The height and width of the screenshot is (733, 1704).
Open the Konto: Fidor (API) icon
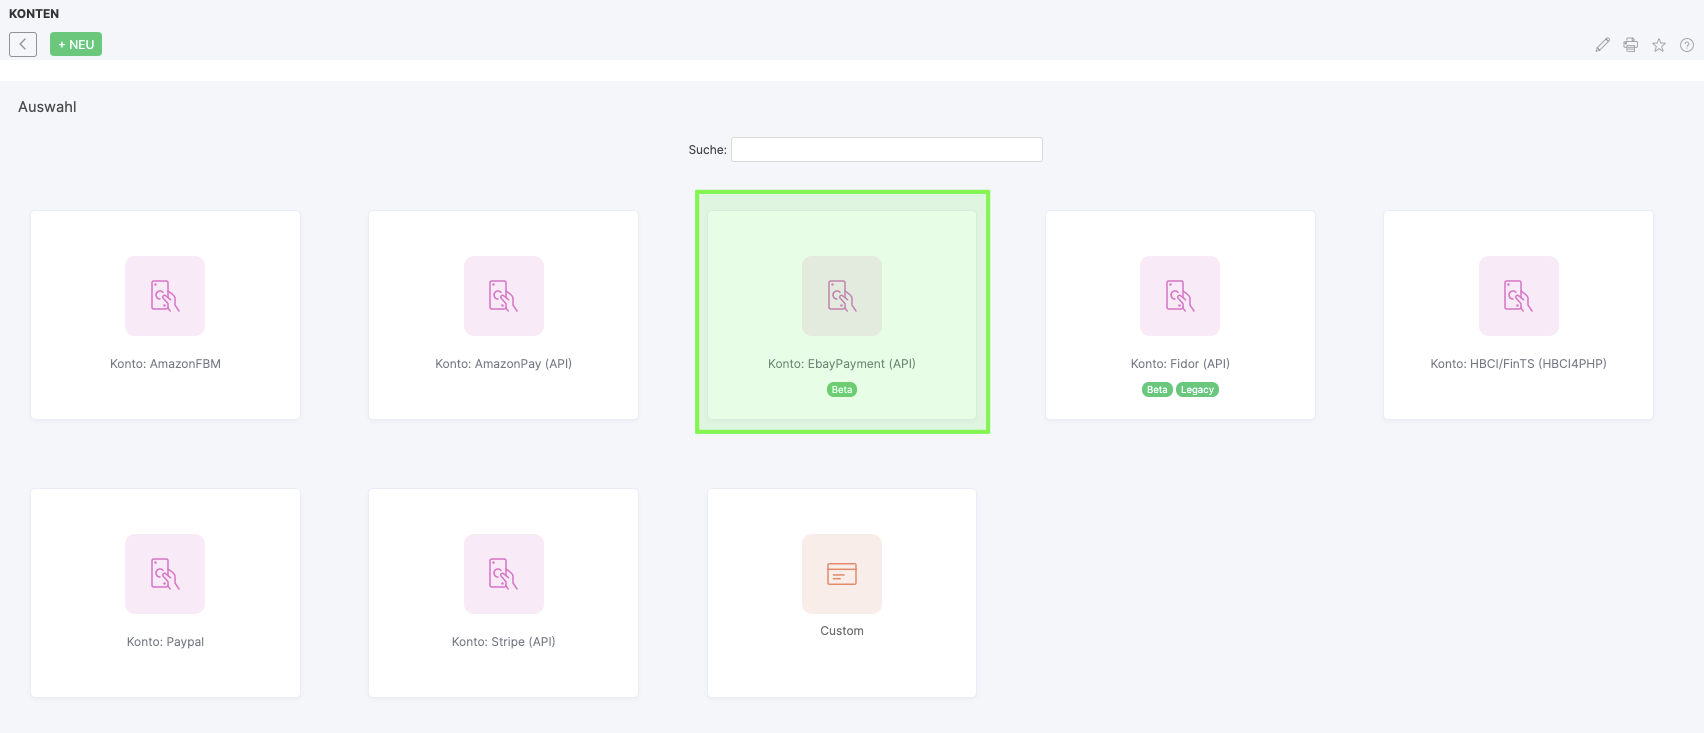(1180, 296)
